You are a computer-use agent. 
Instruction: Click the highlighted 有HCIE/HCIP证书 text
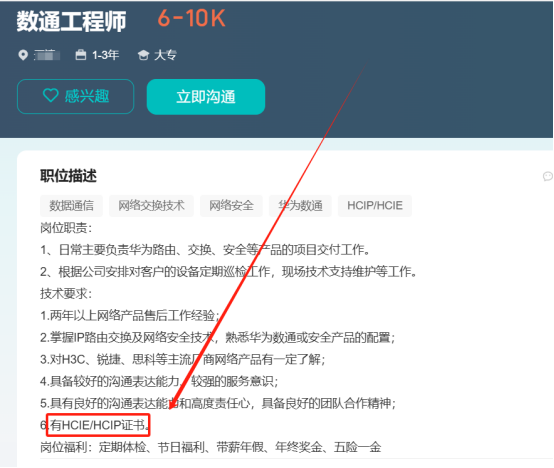[98, 425]
